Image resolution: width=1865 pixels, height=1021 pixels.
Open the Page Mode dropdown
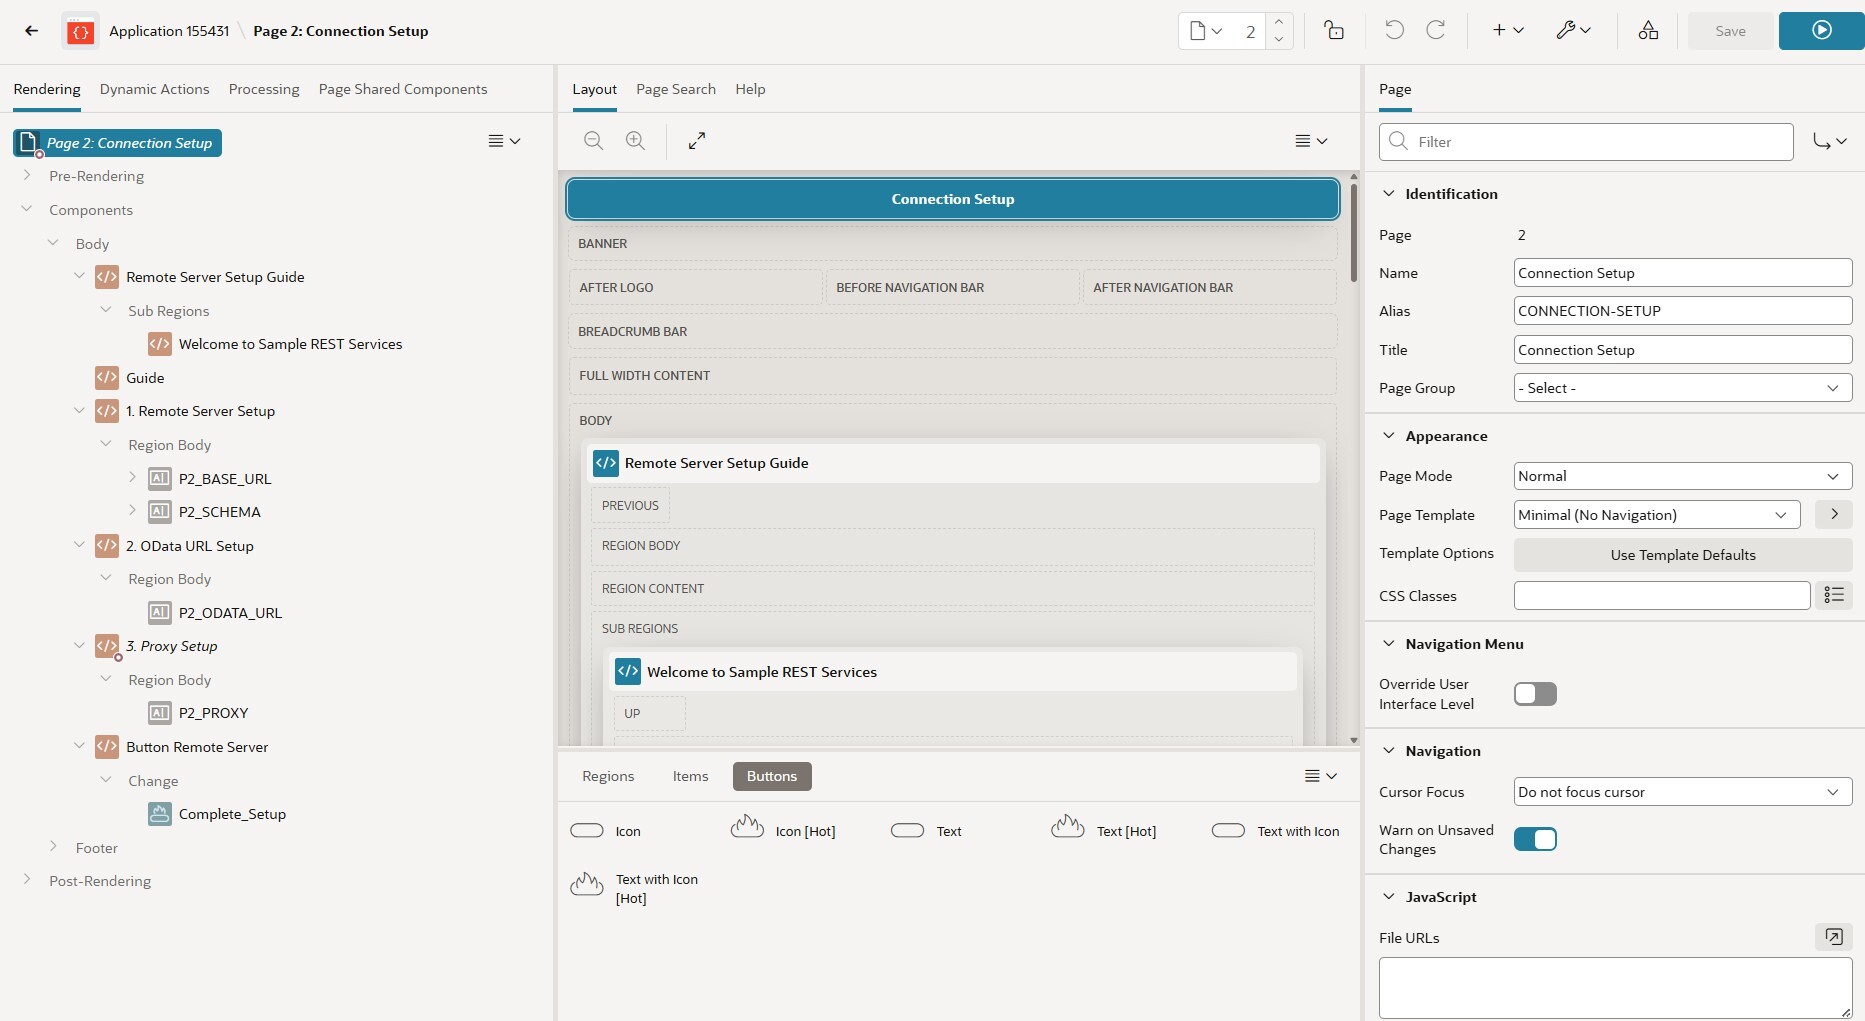[x=1683, y=476]
